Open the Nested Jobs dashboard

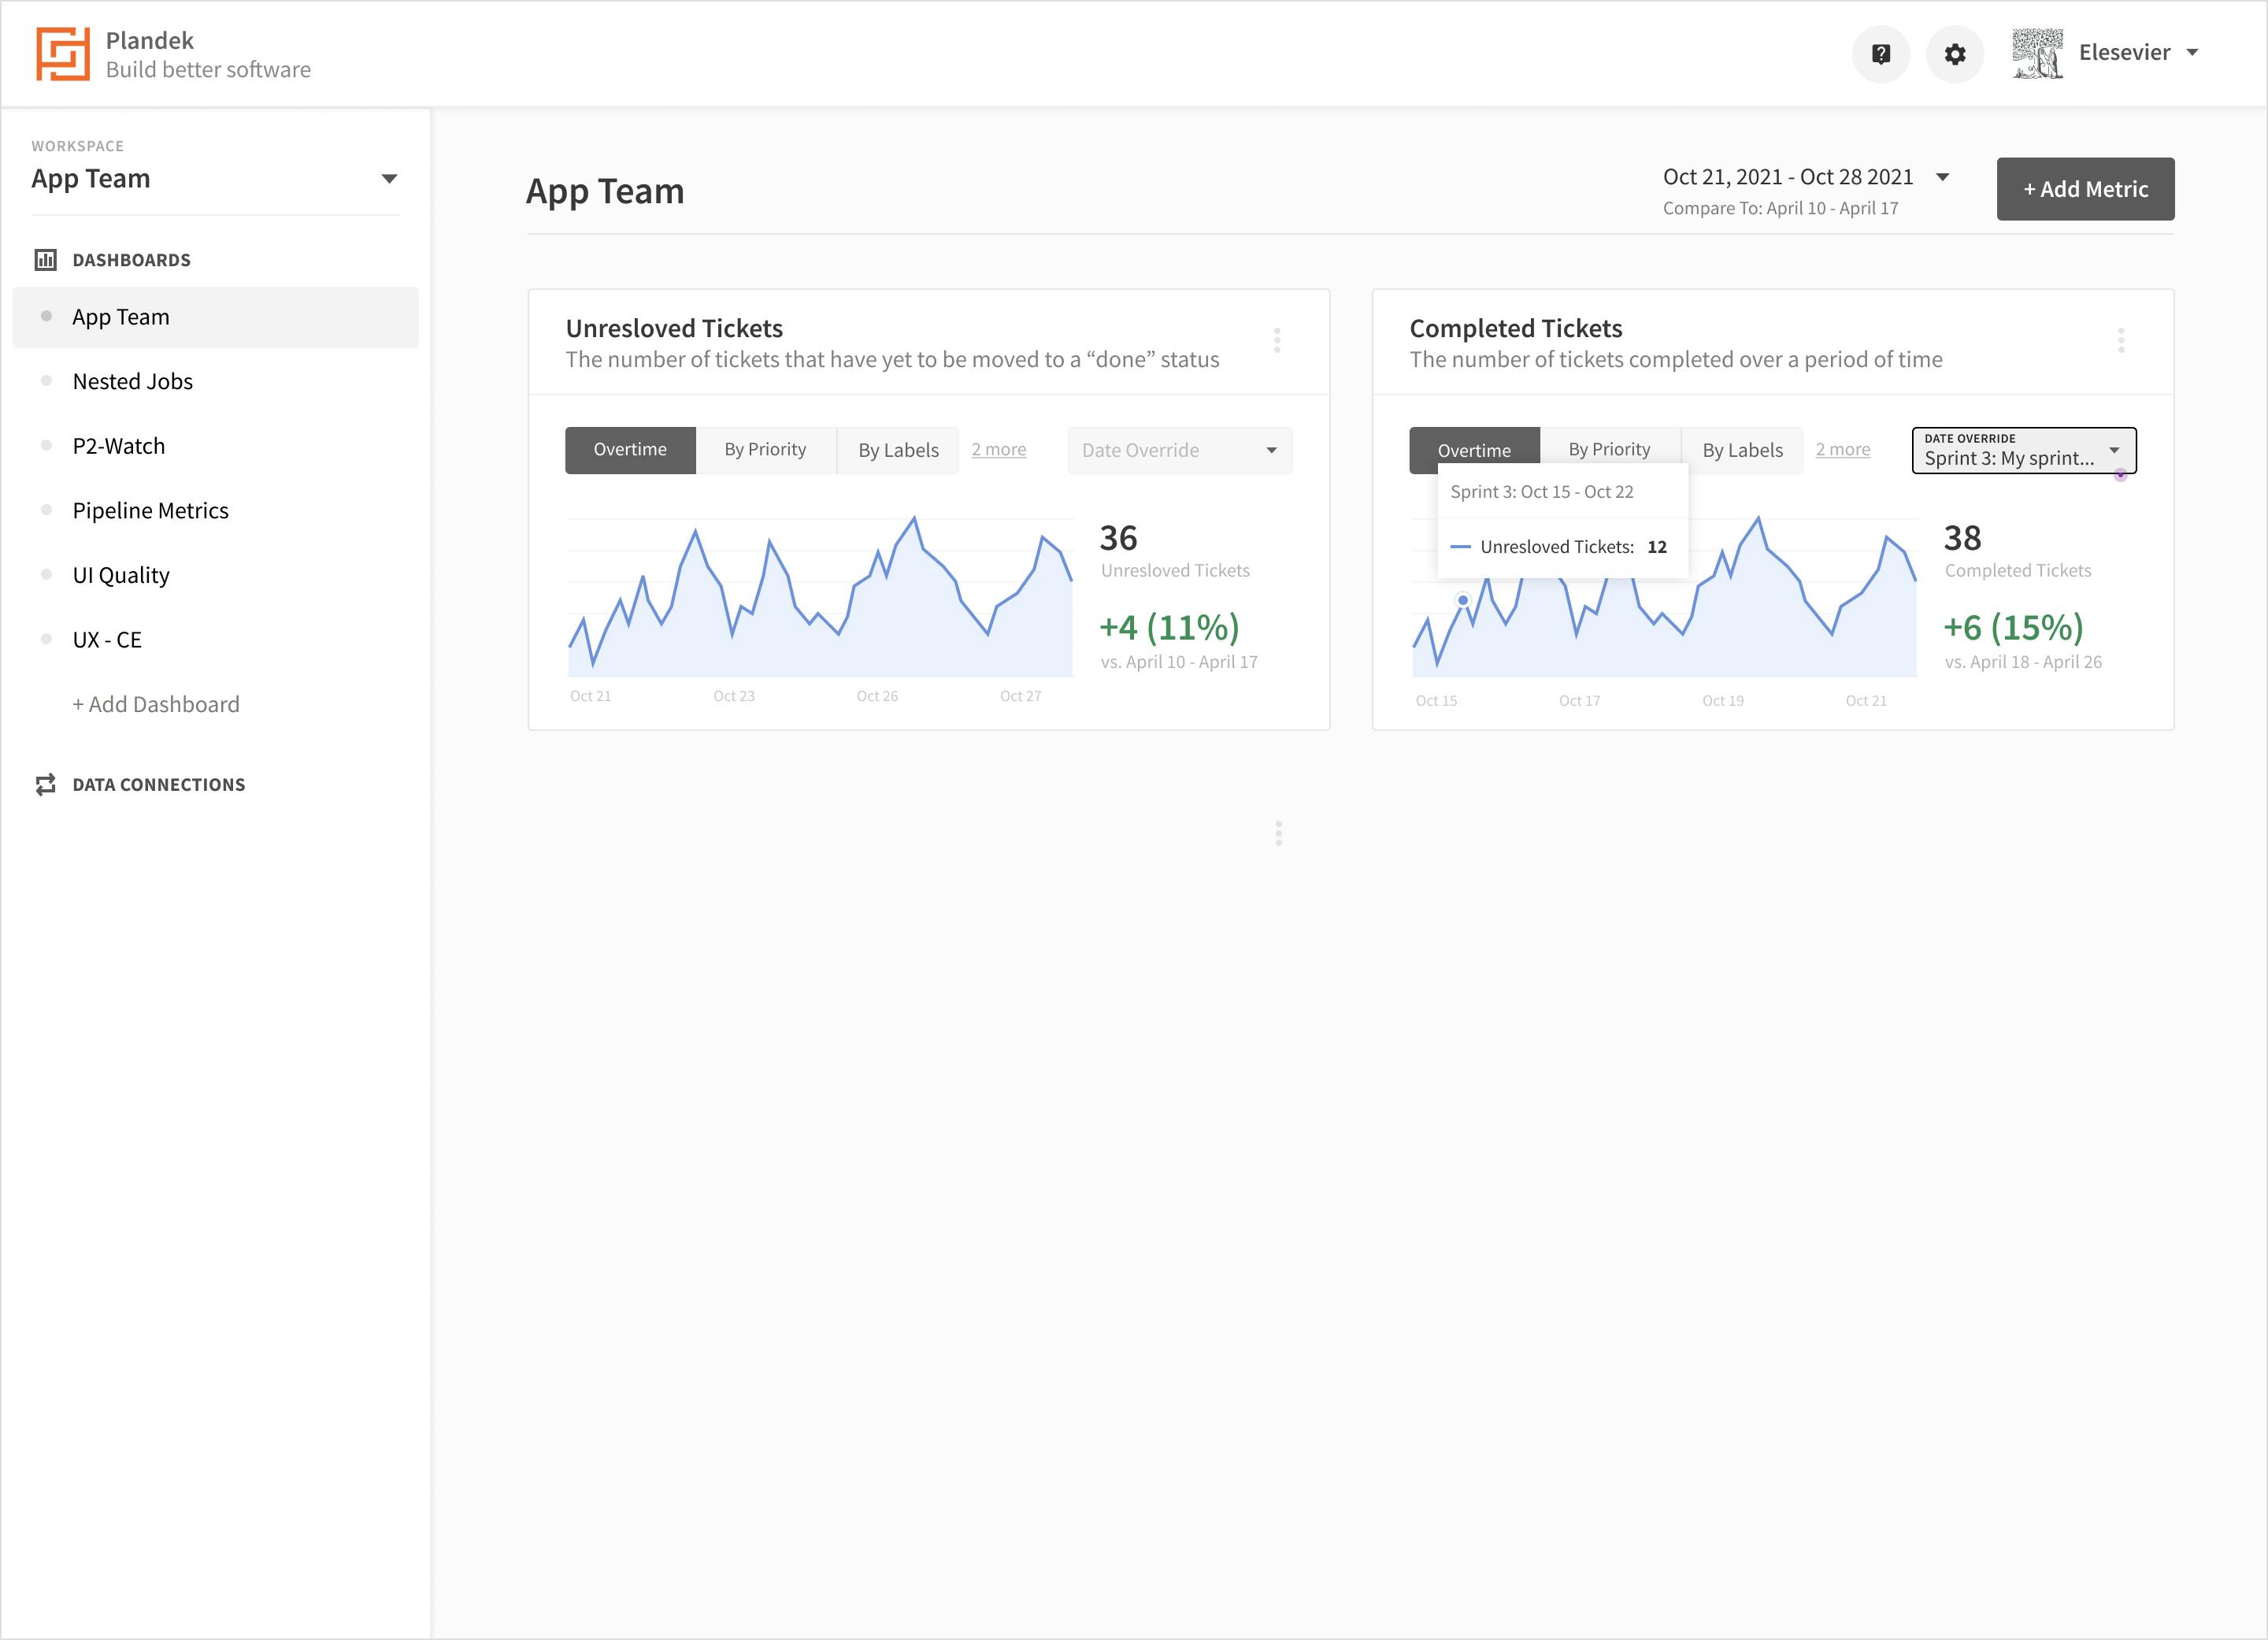pos(133,382)
